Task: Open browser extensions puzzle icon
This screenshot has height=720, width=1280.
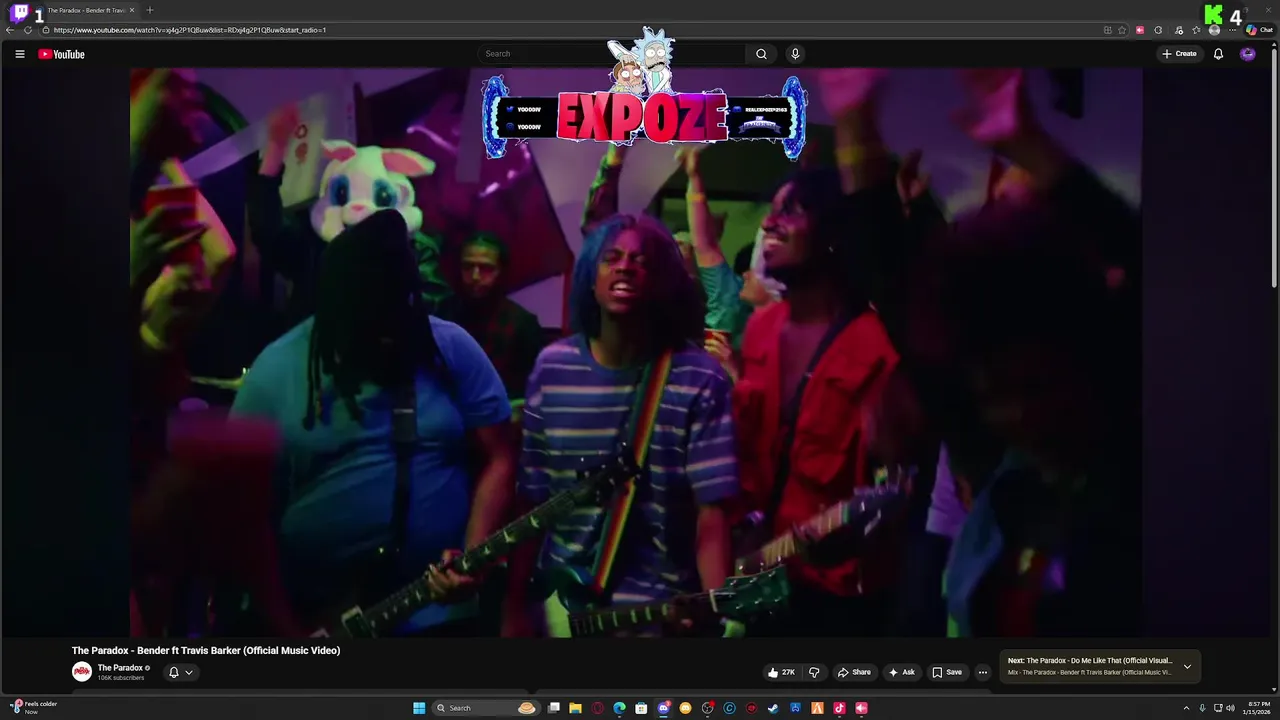Action: (x=1158, y=30)
